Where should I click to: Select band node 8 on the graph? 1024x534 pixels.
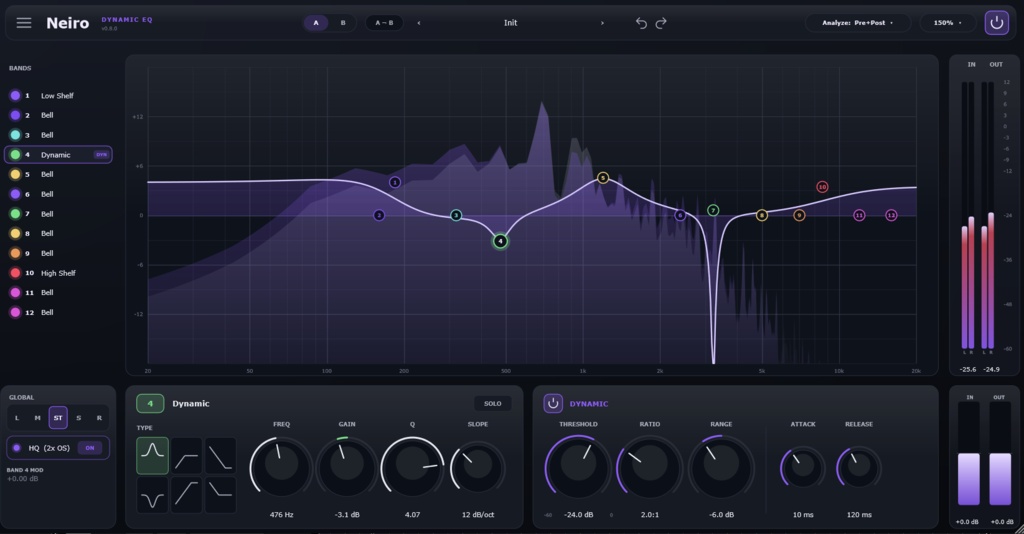[761, 215]
